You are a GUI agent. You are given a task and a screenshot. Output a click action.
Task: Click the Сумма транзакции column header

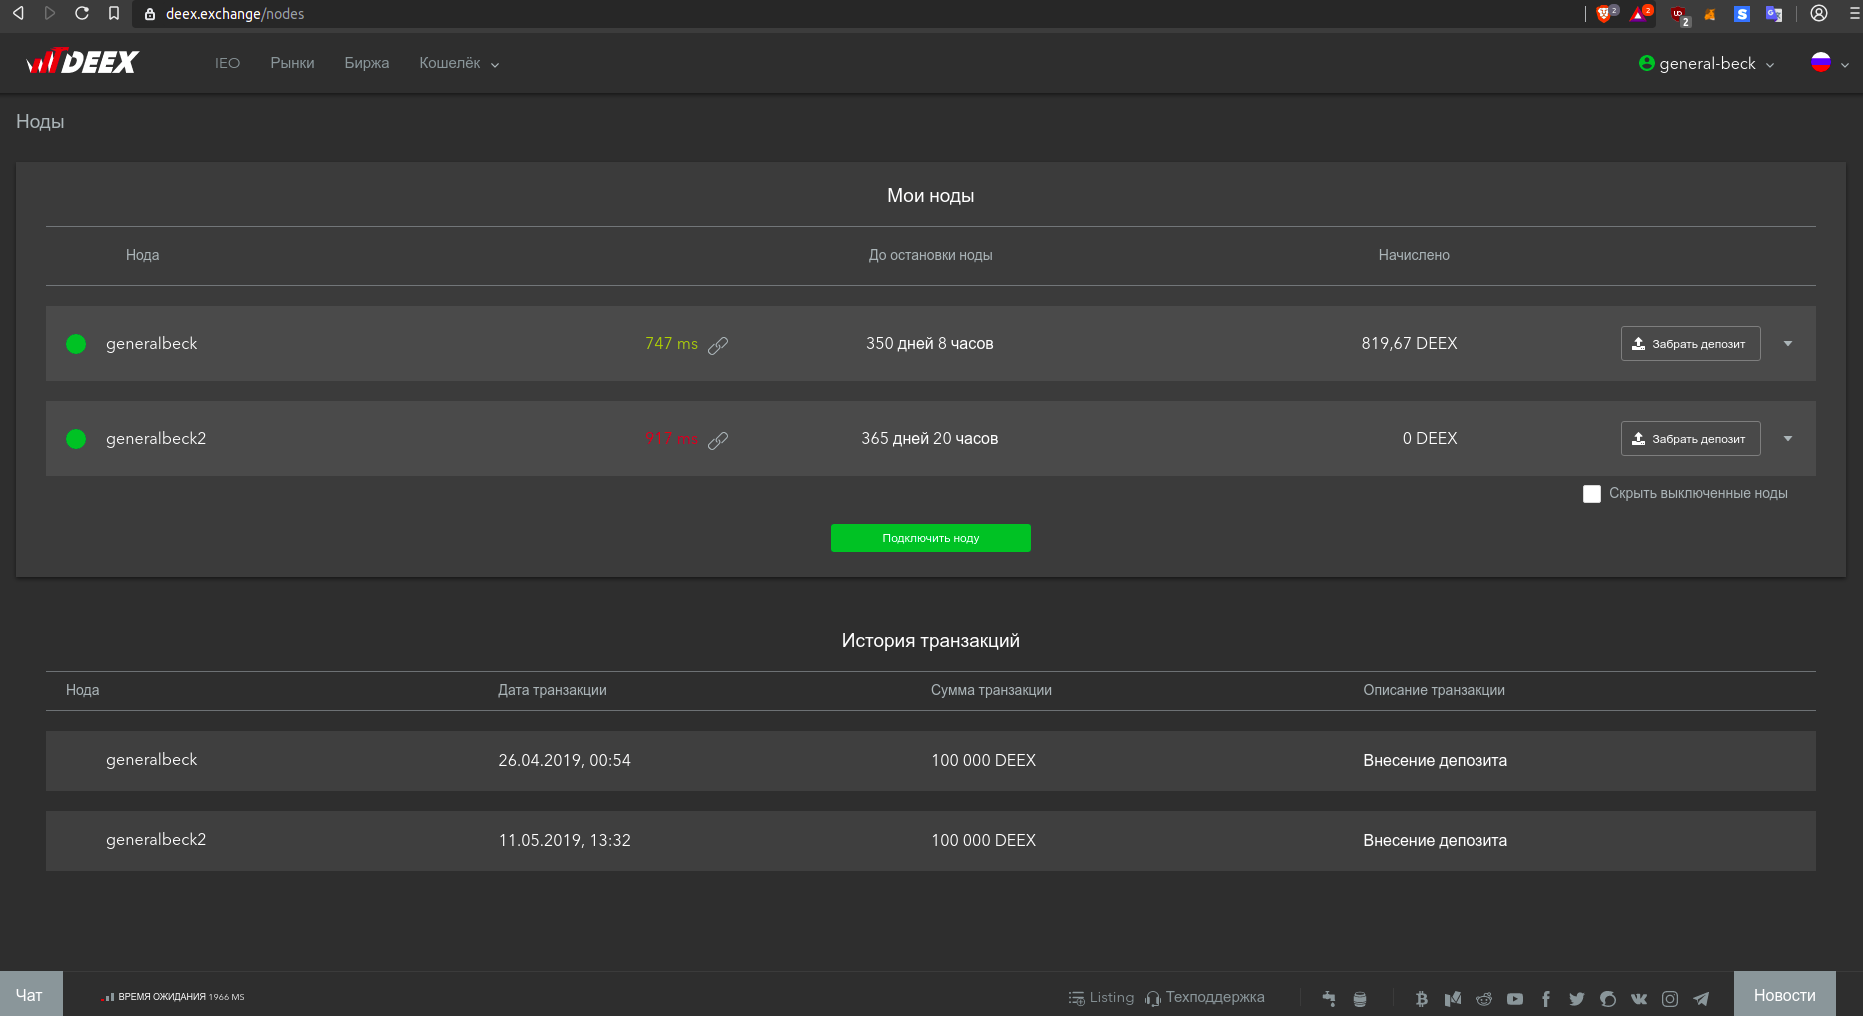click(x=991, y=690)
